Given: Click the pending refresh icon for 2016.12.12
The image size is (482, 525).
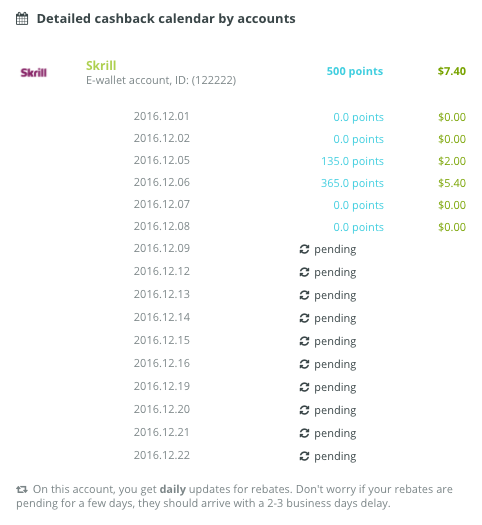Looking at the screenshot, I should [x=304, y=272].
